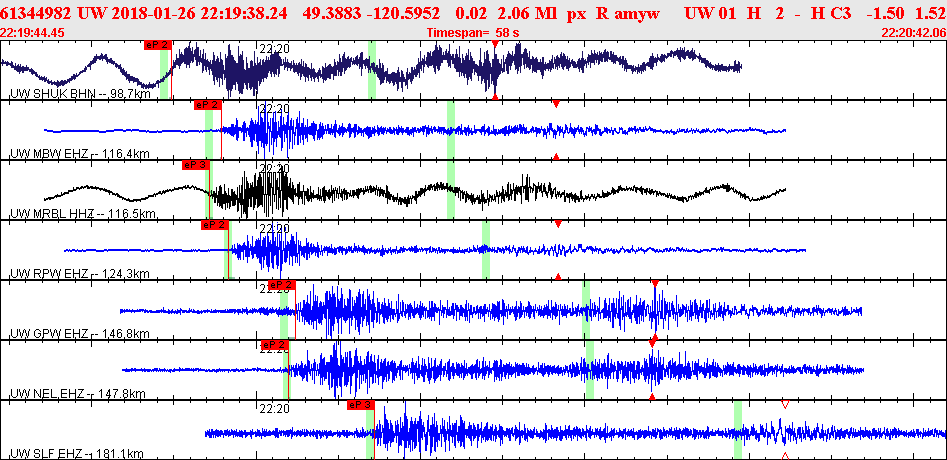Click the hollow red bottom triangle on SLF trace
This screenshot has width=947, height=460.
[785, 456]
